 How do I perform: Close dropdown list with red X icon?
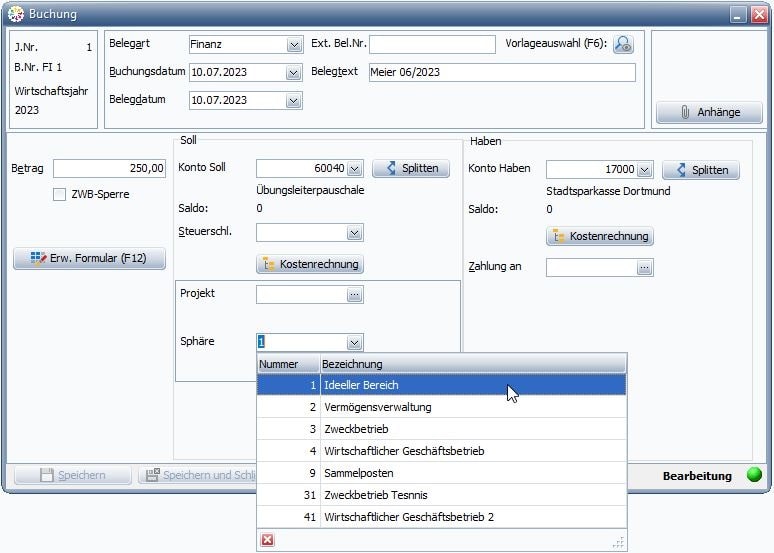267,540
